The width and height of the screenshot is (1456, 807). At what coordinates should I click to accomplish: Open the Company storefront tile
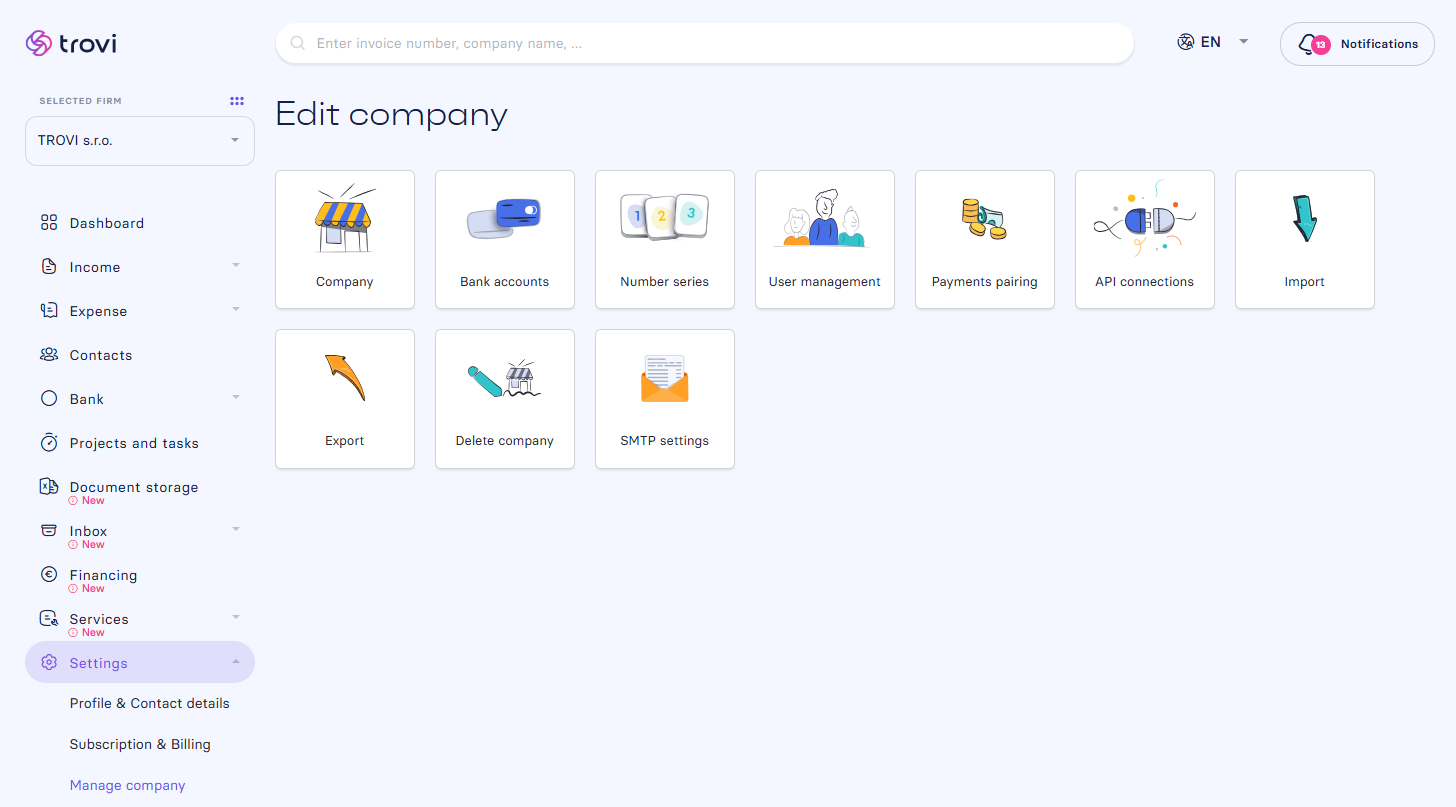tap(345, 239)
